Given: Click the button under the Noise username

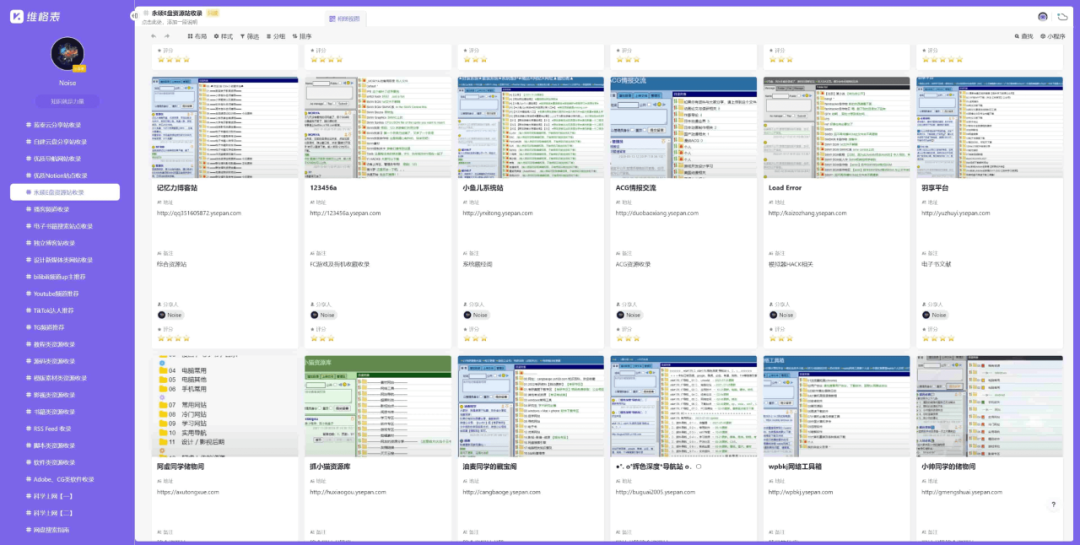Looking at the screenshot, I should click(67, 101).
